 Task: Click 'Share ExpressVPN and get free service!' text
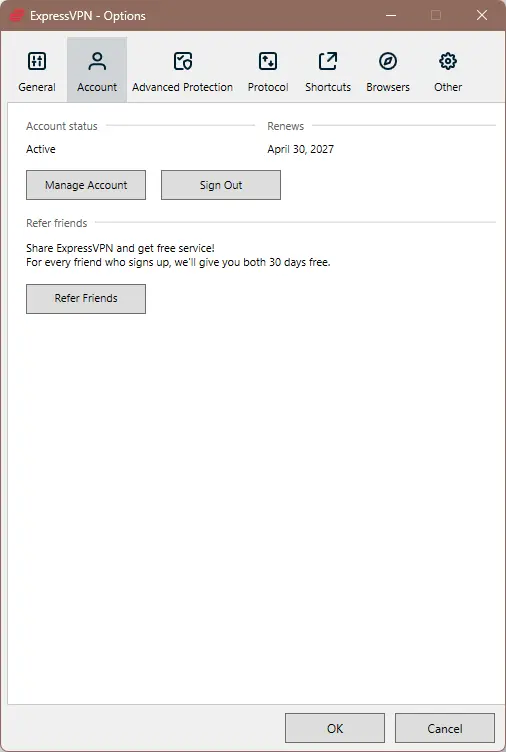[x=120, y=248]
